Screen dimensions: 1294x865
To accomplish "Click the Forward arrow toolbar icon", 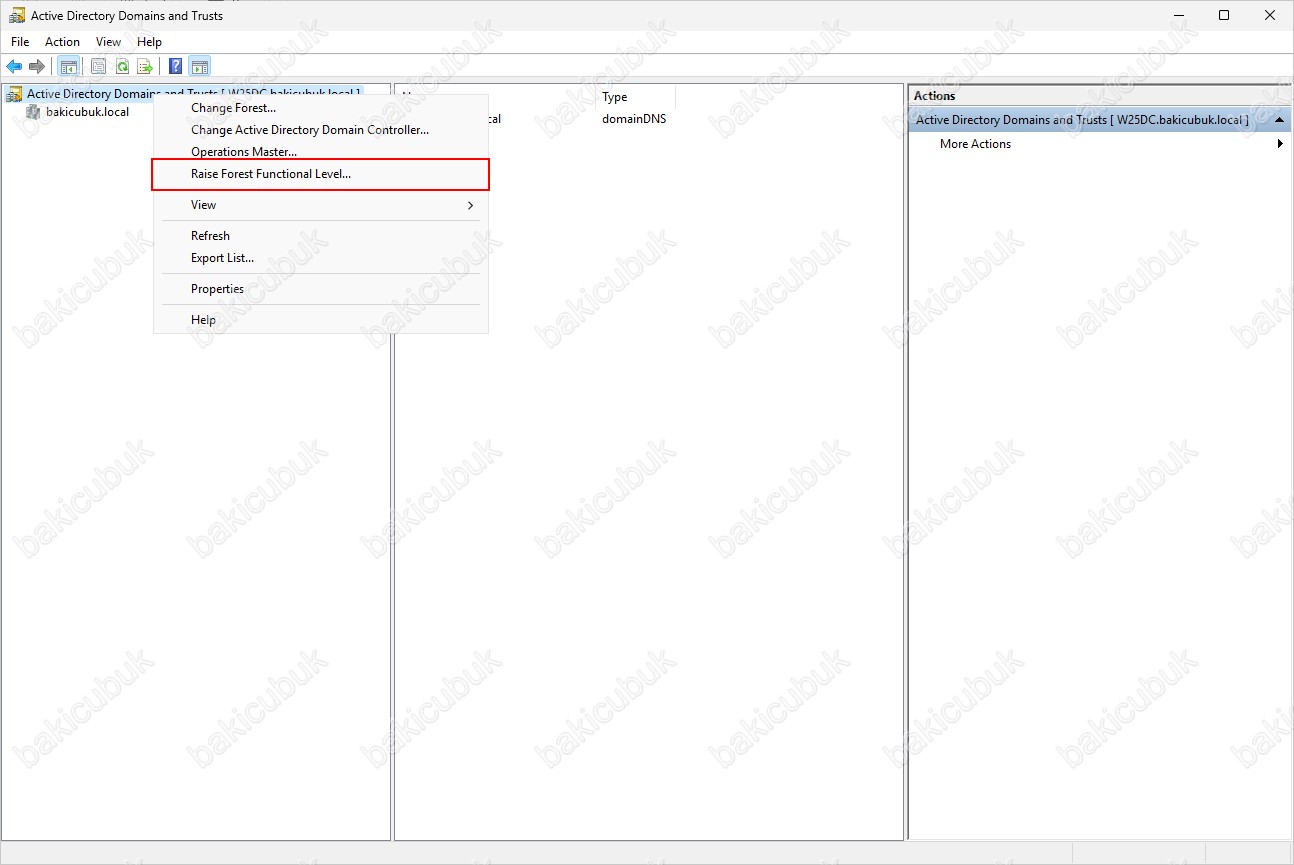I will [x=37, y=67].
